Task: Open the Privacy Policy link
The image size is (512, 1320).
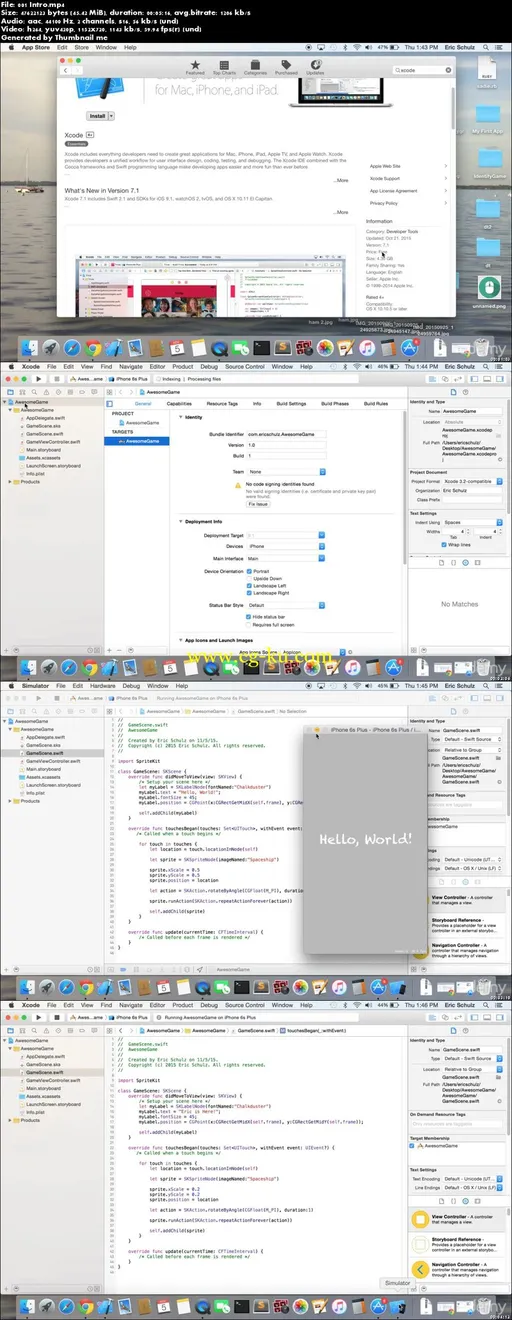Action: click(384, 202)
